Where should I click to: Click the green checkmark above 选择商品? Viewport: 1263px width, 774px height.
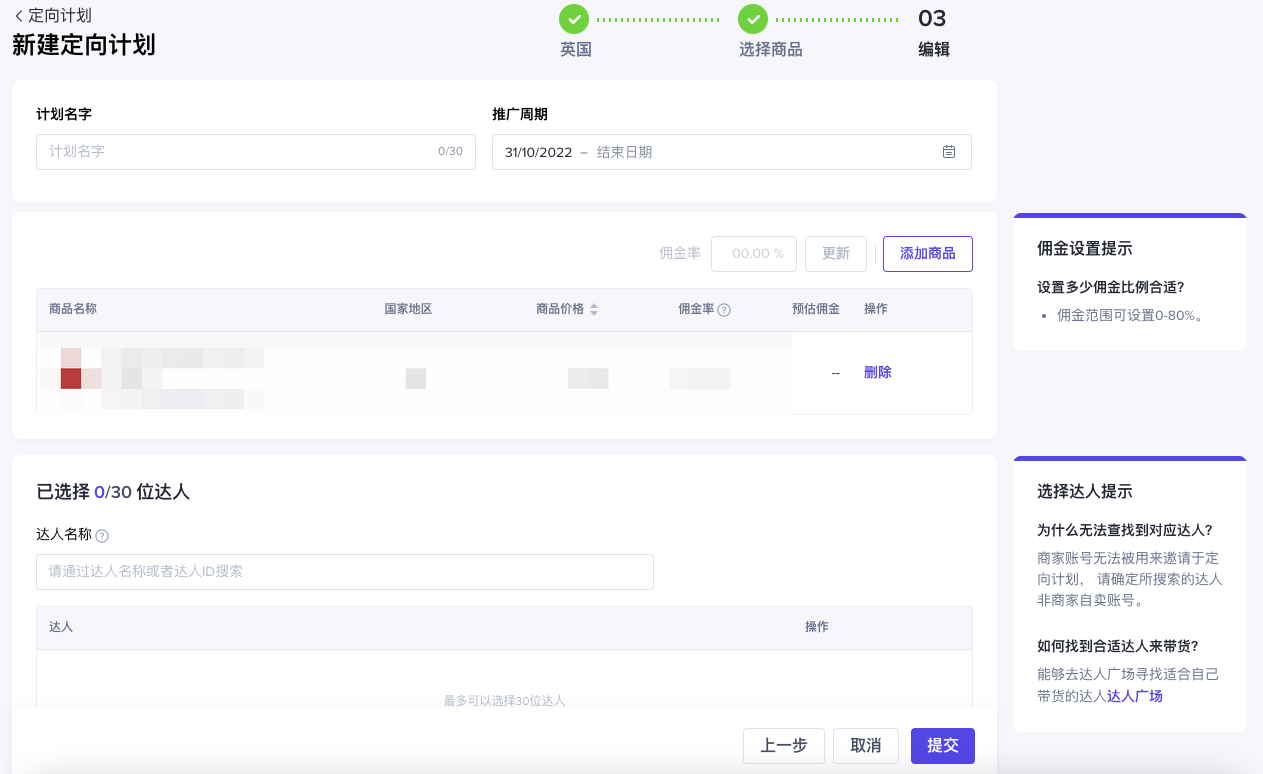[753, 18]
